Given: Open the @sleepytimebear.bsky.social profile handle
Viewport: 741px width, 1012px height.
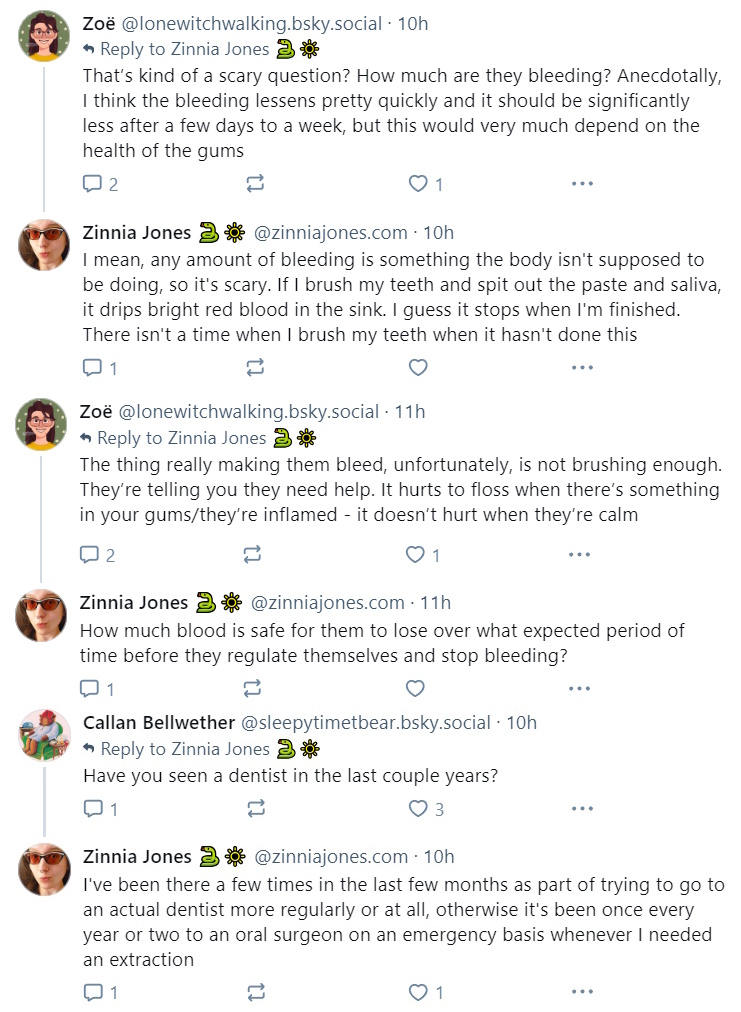Looking at the screenshot, I should 365,723.
